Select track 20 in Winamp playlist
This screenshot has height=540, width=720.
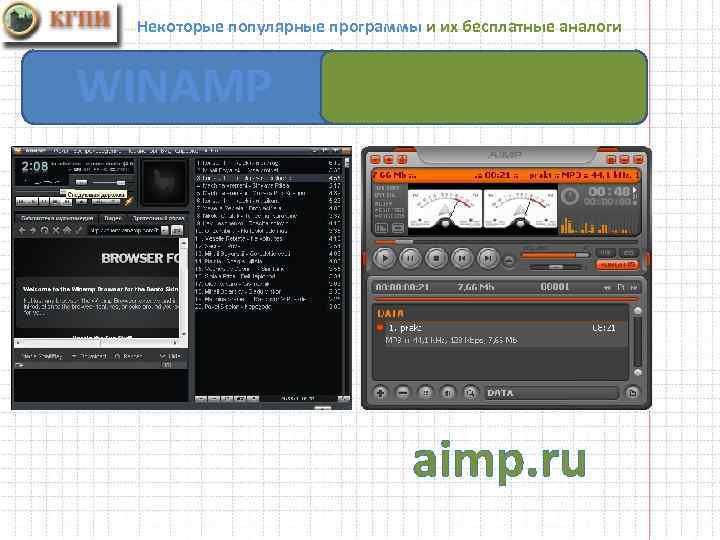(x=268, y=306)
